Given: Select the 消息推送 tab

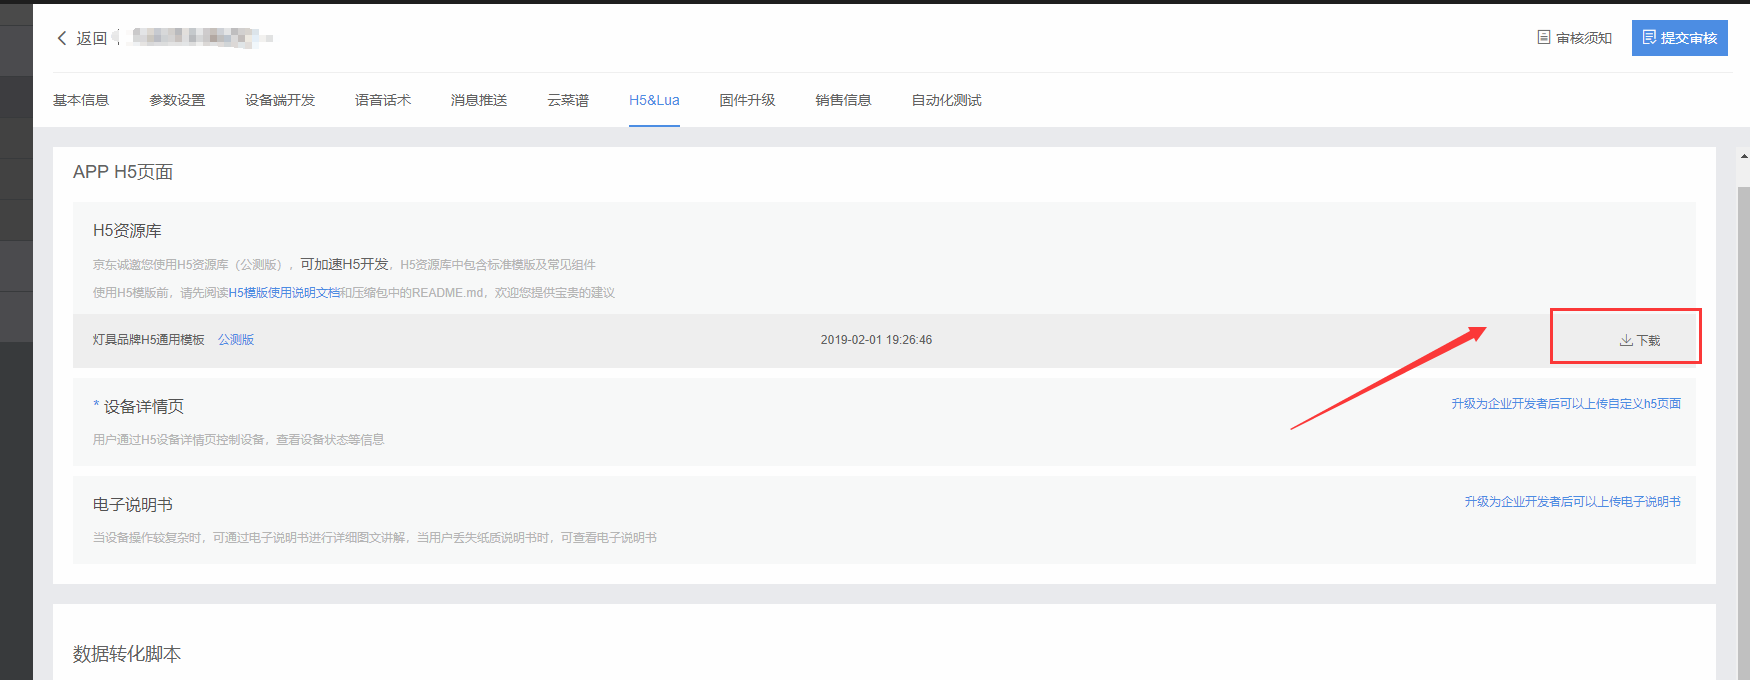Looking at the screenshot, I should tap(479, 100).
